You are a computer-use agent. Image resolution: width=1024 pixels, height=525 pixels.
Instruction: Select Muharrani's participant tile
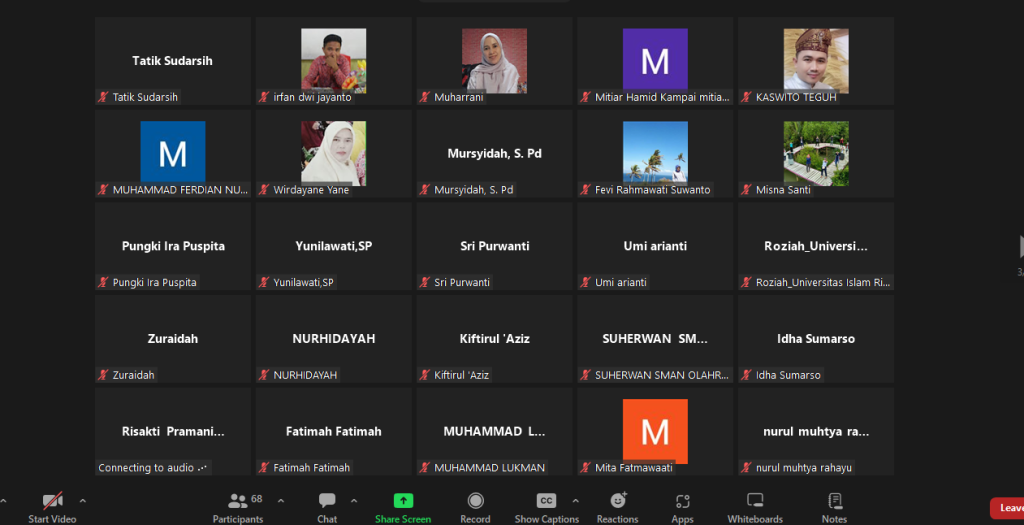(494, 61)
